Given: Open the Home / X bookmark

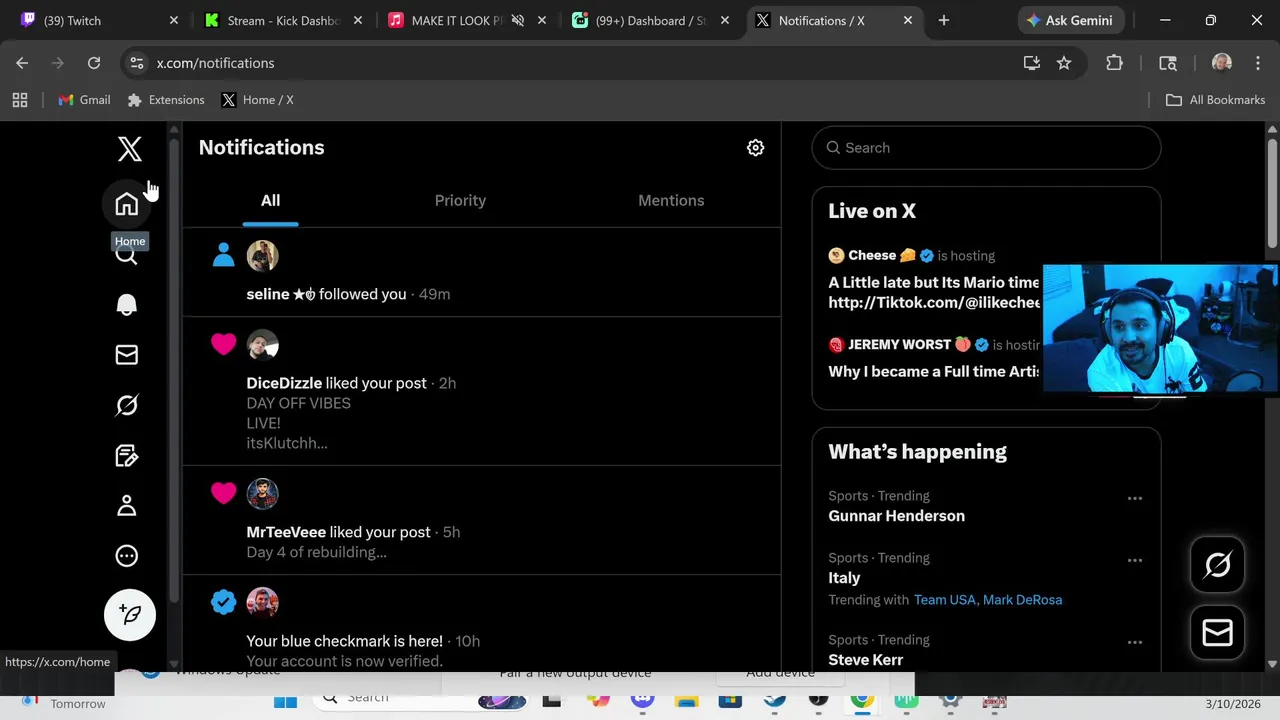Looking at the screenshot, I should point(257,100).
